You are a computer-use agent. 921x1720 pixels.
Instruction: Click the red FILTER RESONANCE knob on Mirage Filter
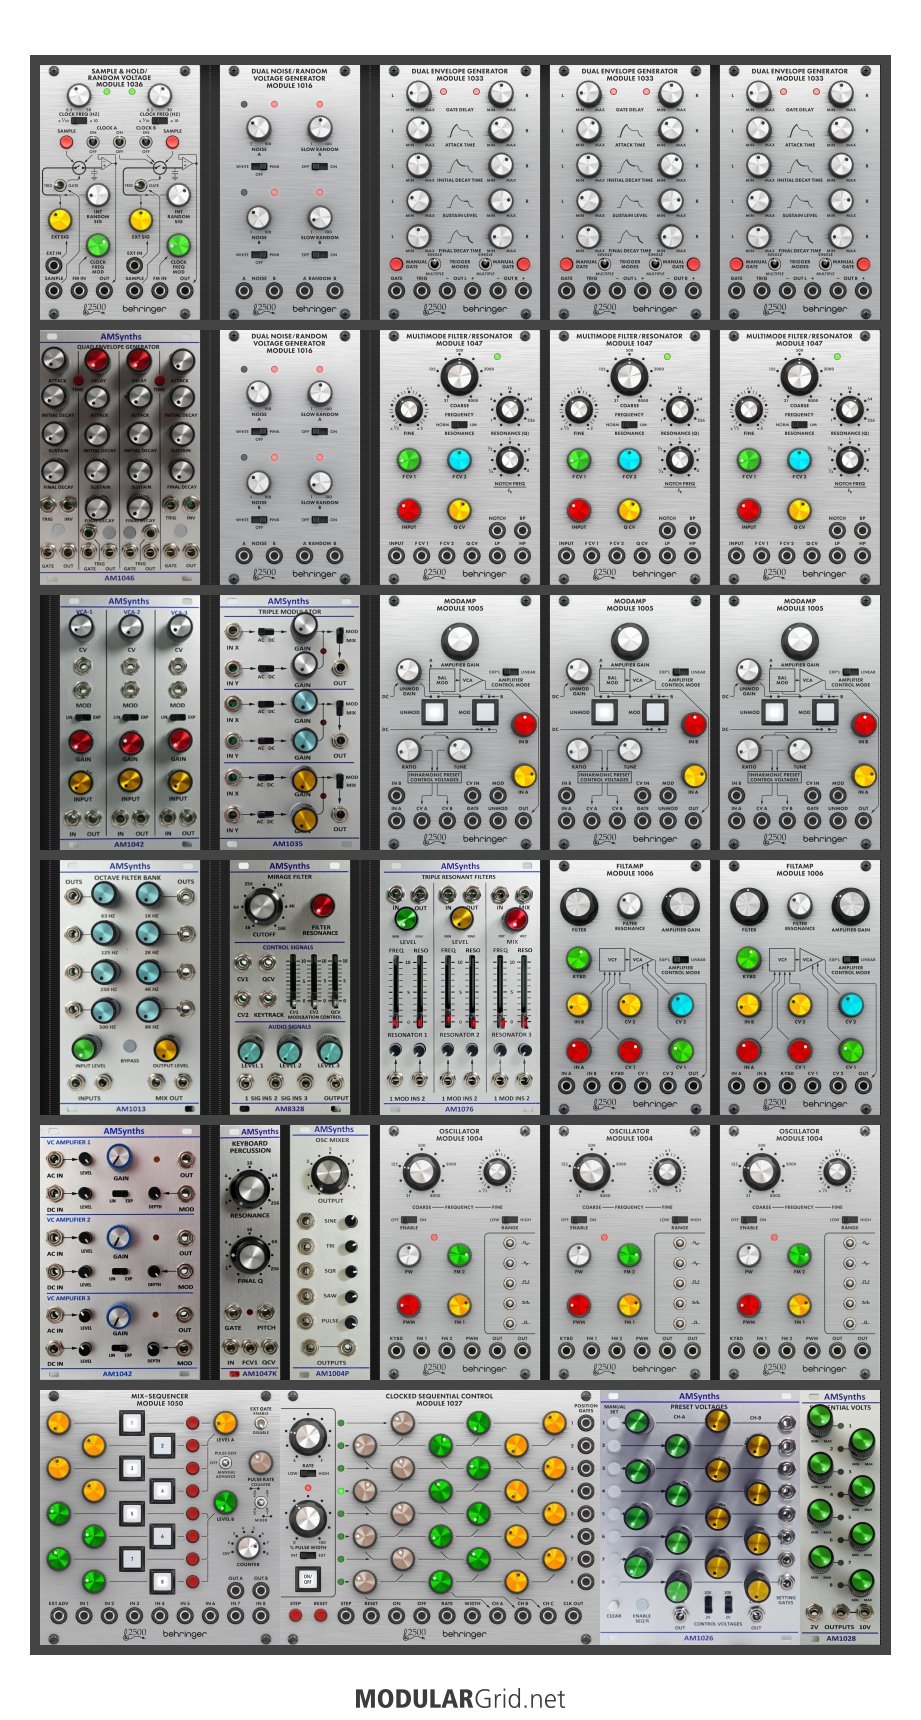pyautogui.click(x=322, y=906)
